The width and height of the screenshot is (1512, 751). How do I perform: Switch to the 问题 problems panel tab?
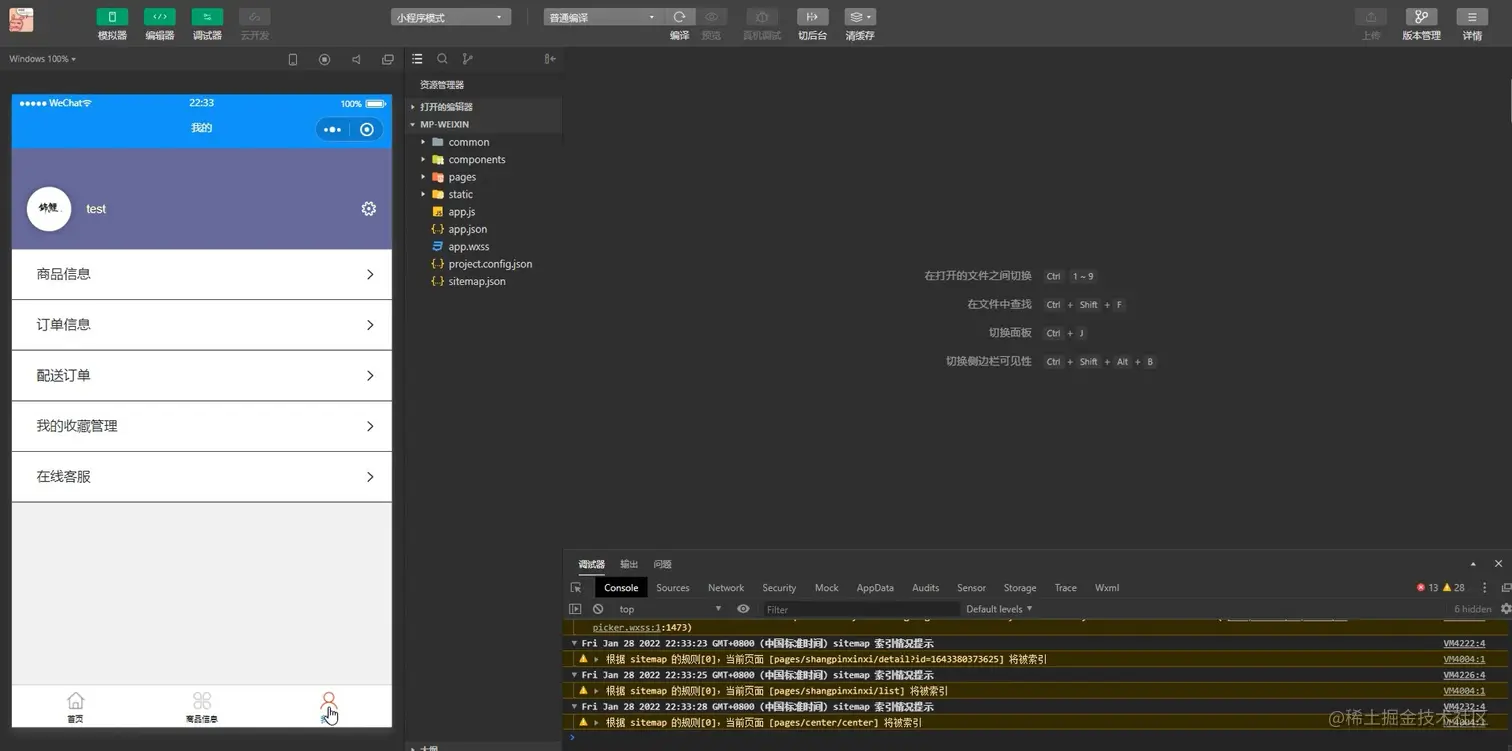tap(662, 565)
